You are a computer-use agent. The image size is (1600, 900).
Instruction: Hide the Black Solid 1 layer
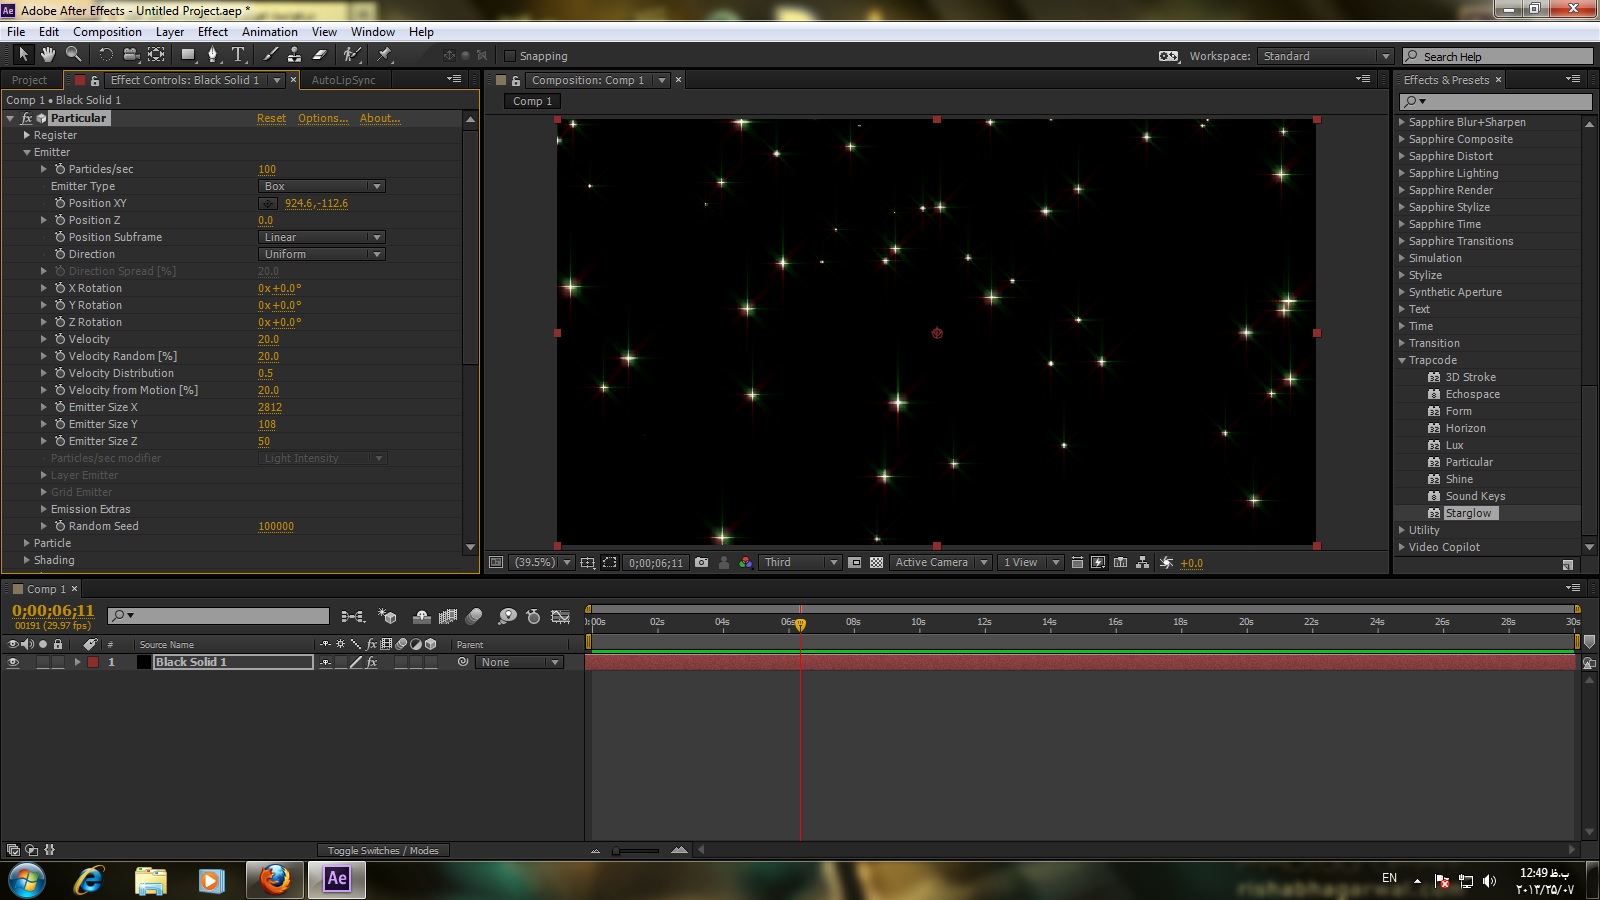(13, 662)
